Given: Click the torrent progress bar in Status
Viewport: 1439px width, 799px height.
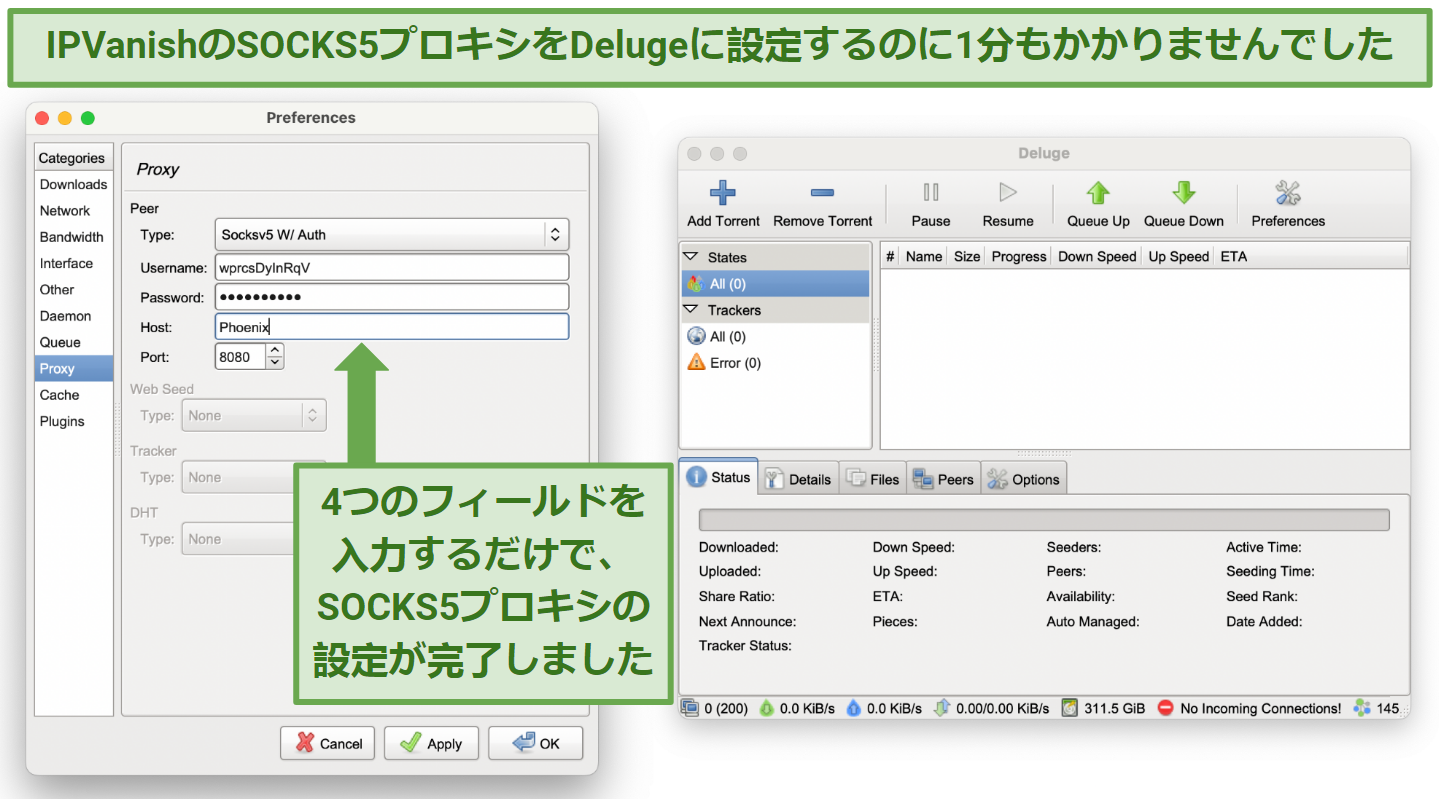Looking at the screenshot, I should (x=1044, y=520).
